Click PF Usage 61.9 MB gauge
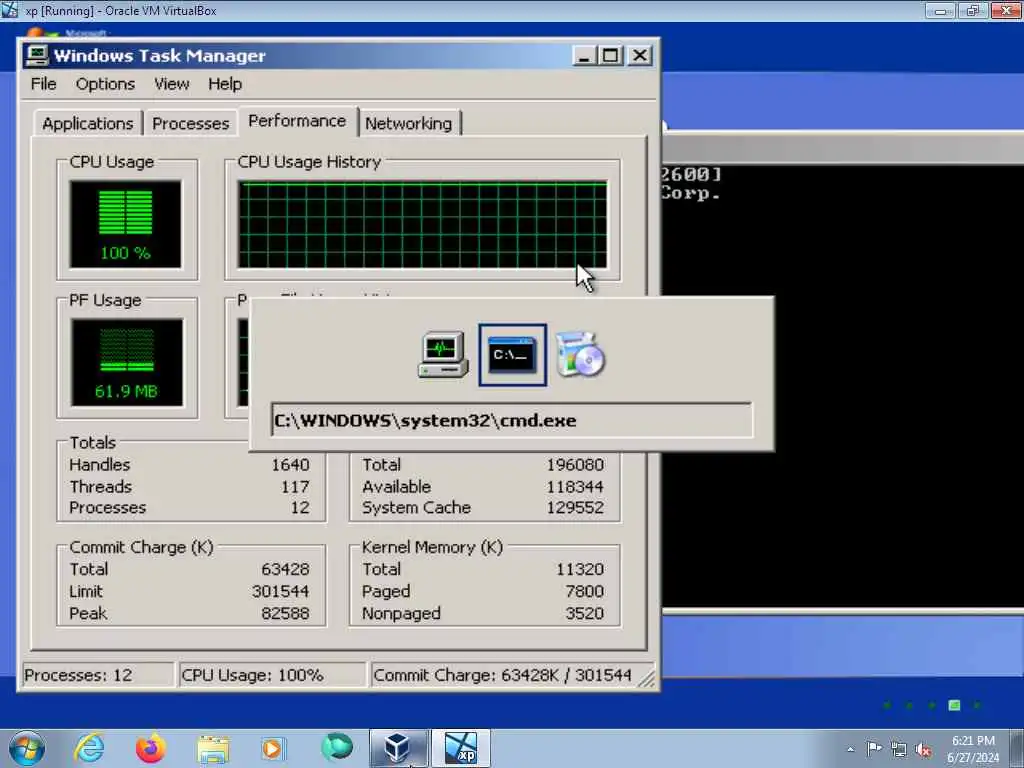The height and width of the screenshot is (768, 1024). (x=127, y=363)
